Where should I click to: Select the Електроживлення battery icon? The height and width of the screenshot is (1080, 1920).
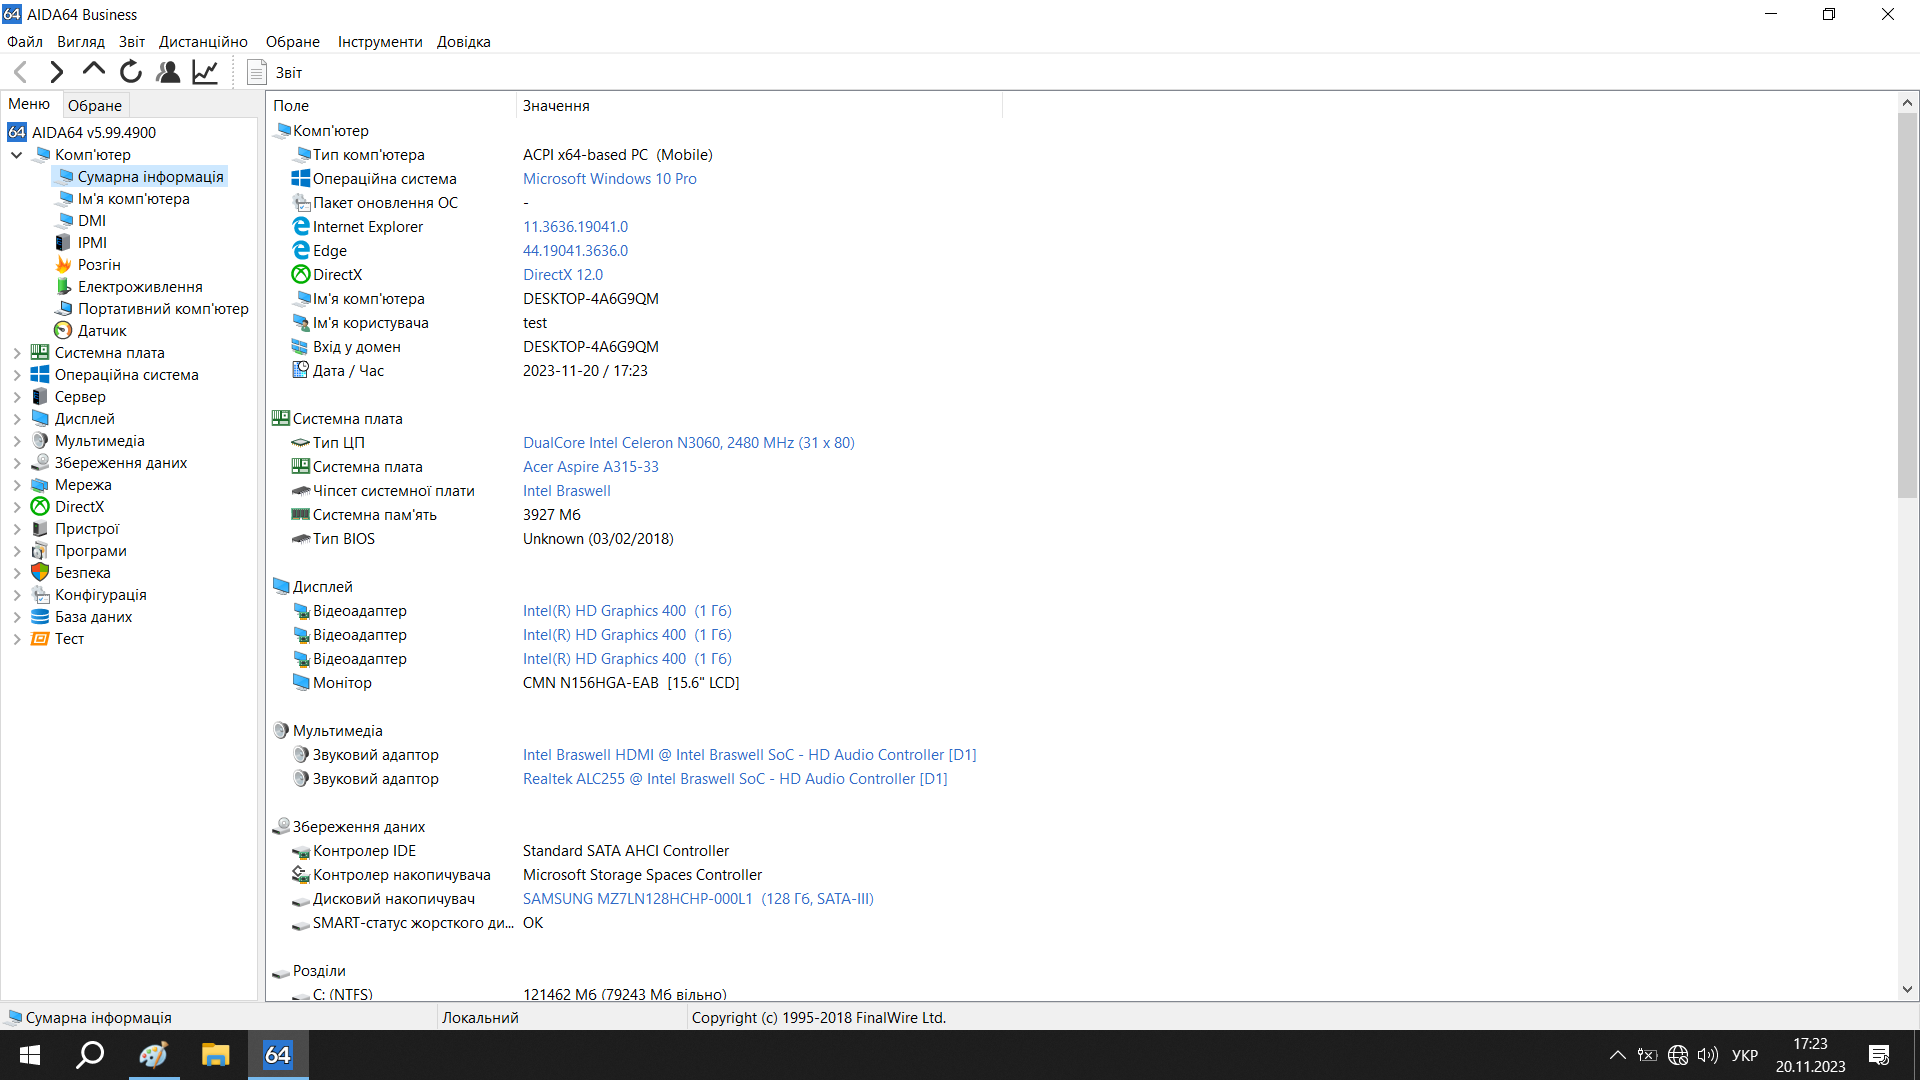click(64, 287)
